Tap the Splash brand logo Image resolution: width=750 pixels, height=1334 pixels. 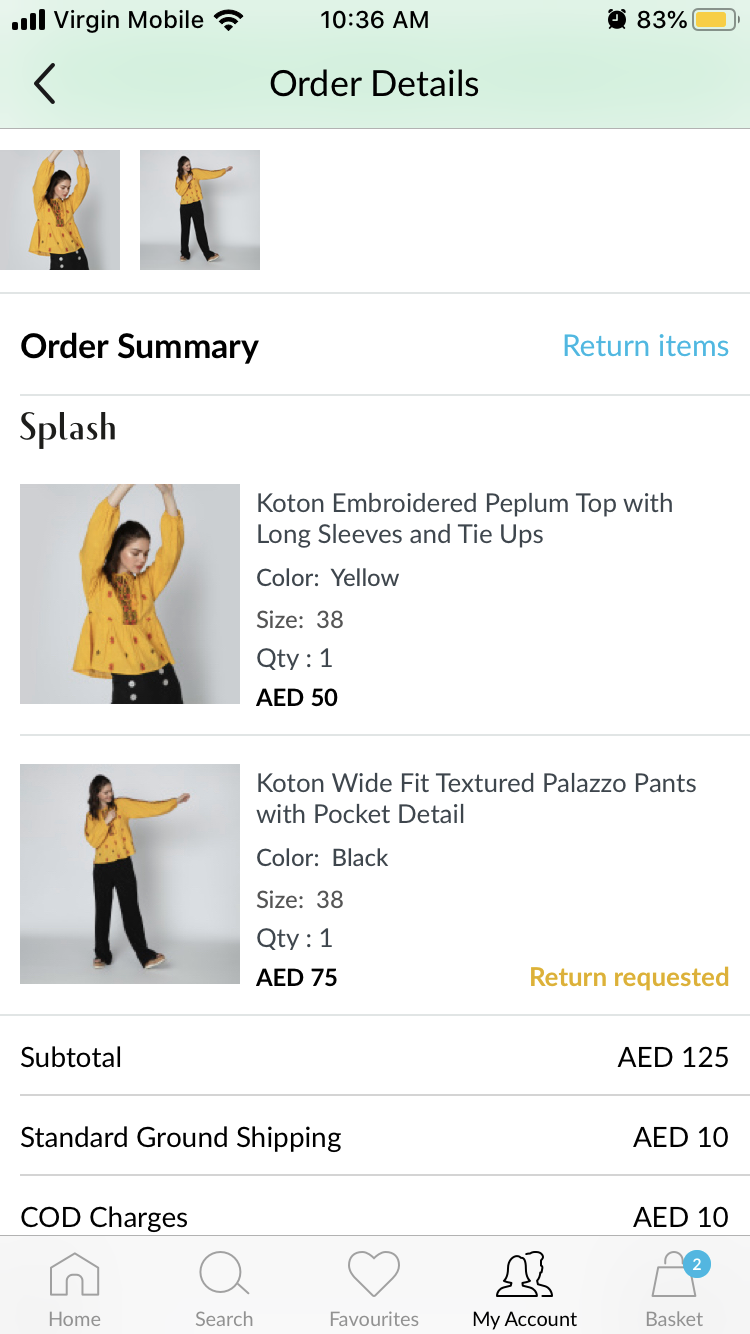coord(68,428)
